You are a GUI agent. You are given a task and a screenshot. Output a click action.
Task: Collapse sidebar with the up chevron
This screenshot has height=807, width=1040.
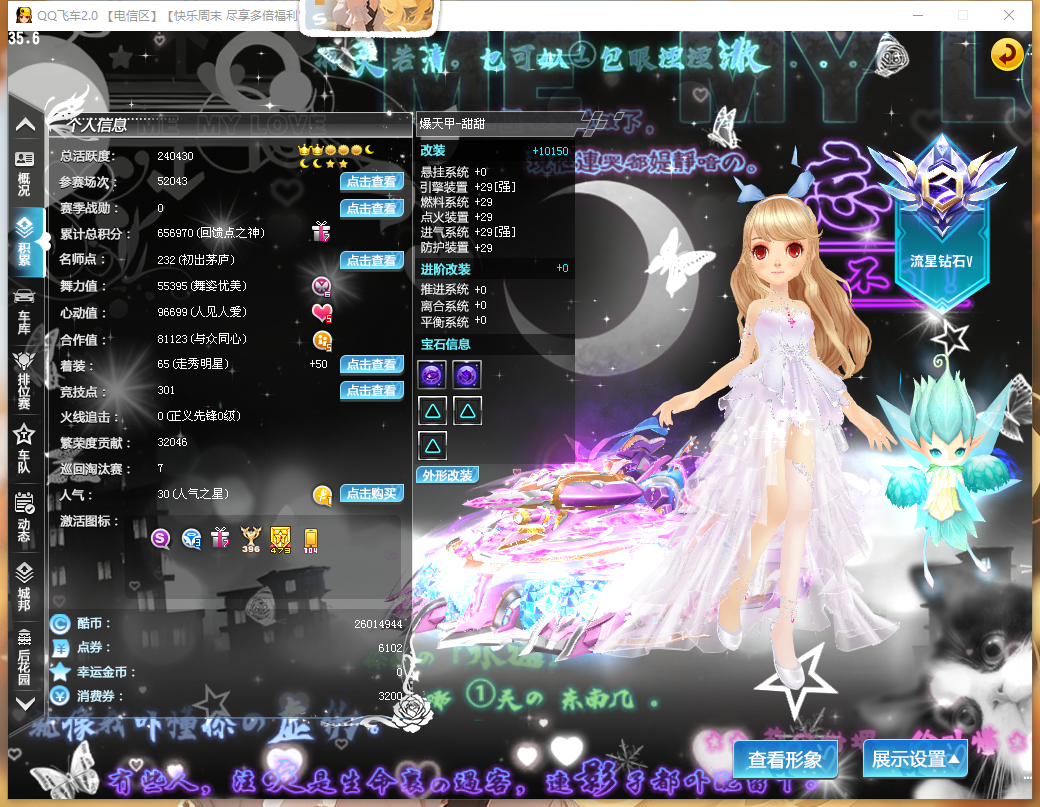(x=25, y=124)
